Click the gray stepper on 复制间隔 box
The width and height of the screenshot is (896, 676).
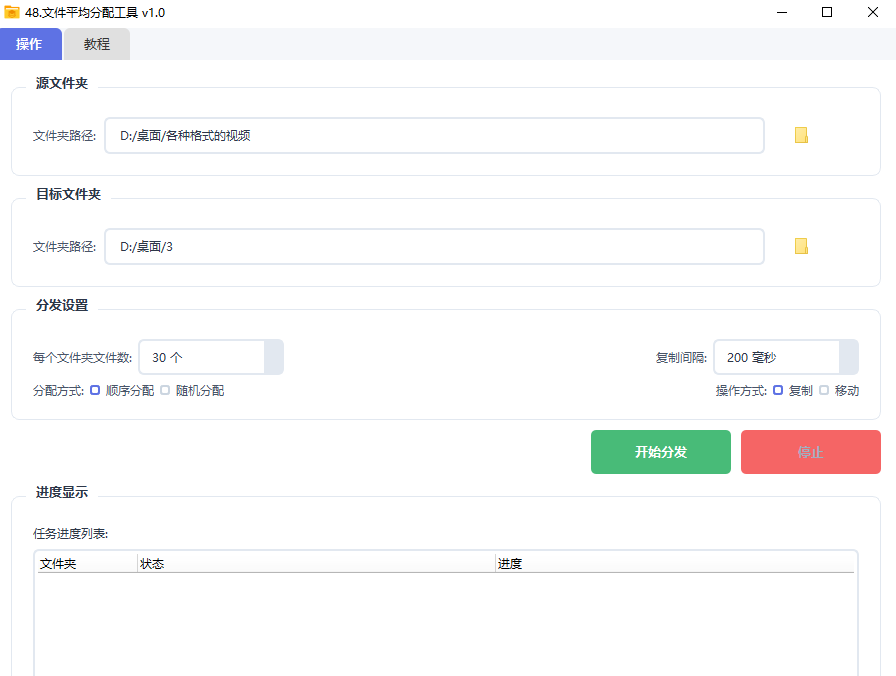[x=848, y=357]
